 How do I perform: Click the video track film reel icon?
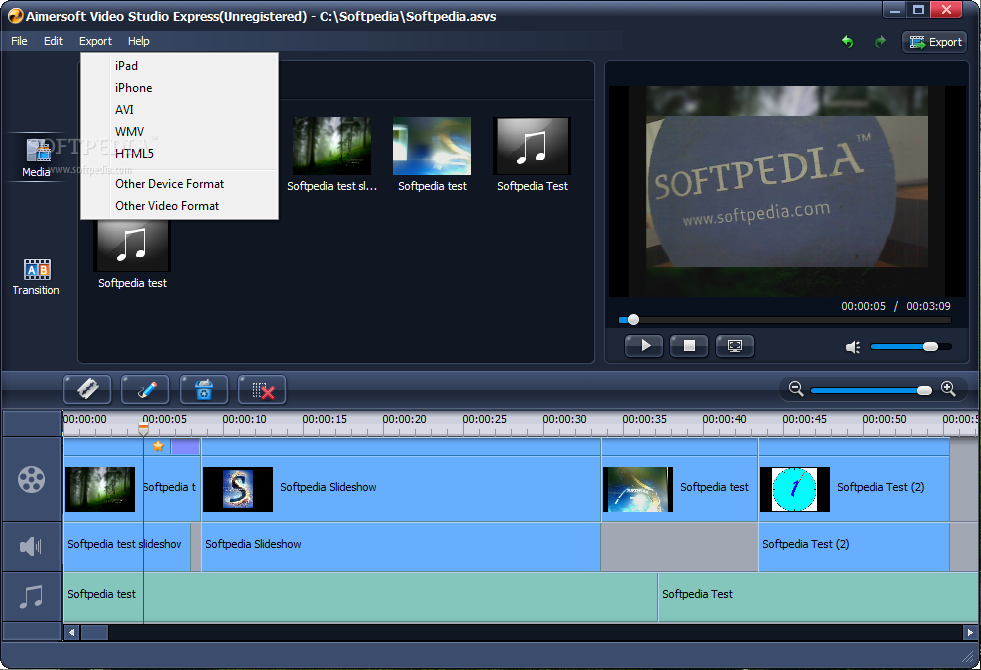pyautogui.click(x=31, y=480)
